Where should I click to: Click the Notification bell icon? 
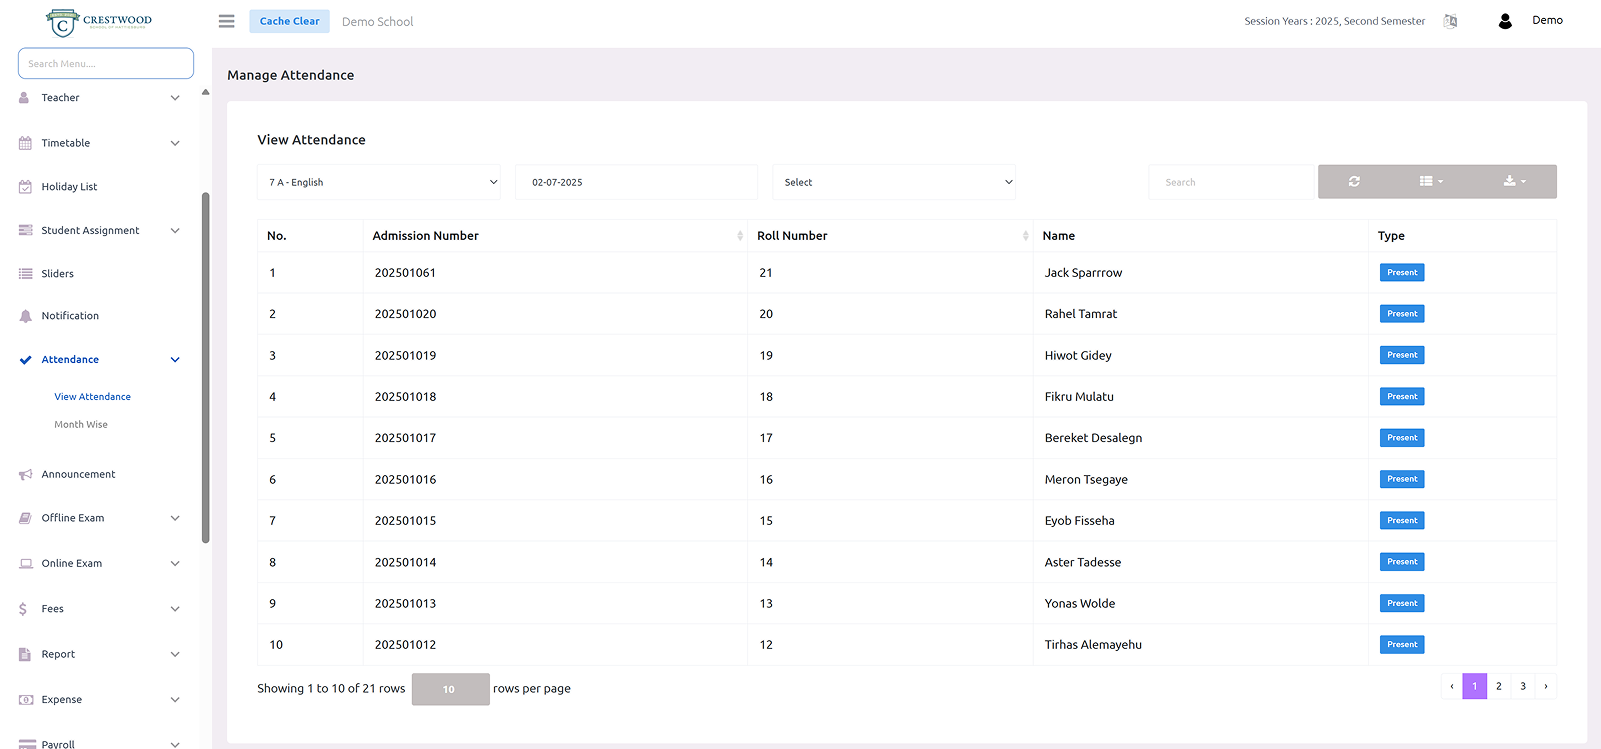(x=26, y=316)
